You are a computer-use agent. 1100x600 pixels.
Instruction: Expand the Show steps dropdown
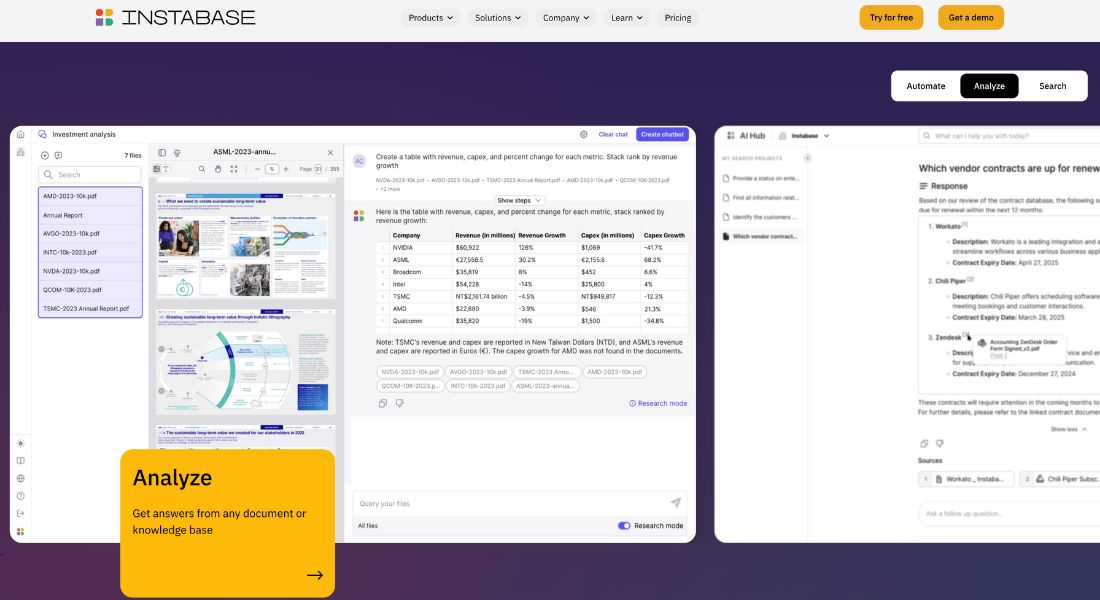pos(519,201)
